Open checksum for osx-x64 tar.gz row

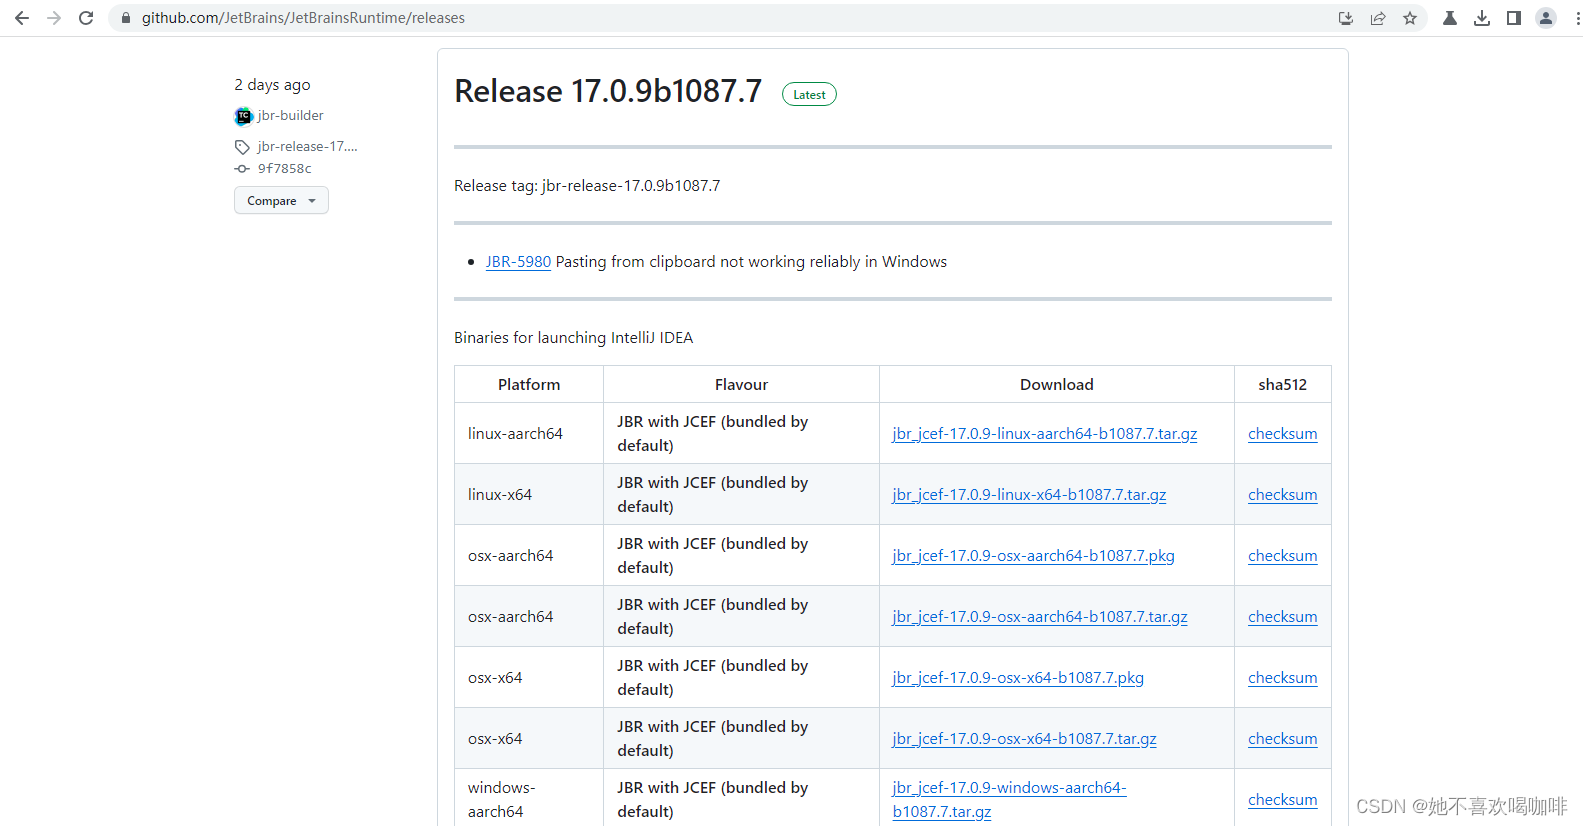click(1283, 739)
